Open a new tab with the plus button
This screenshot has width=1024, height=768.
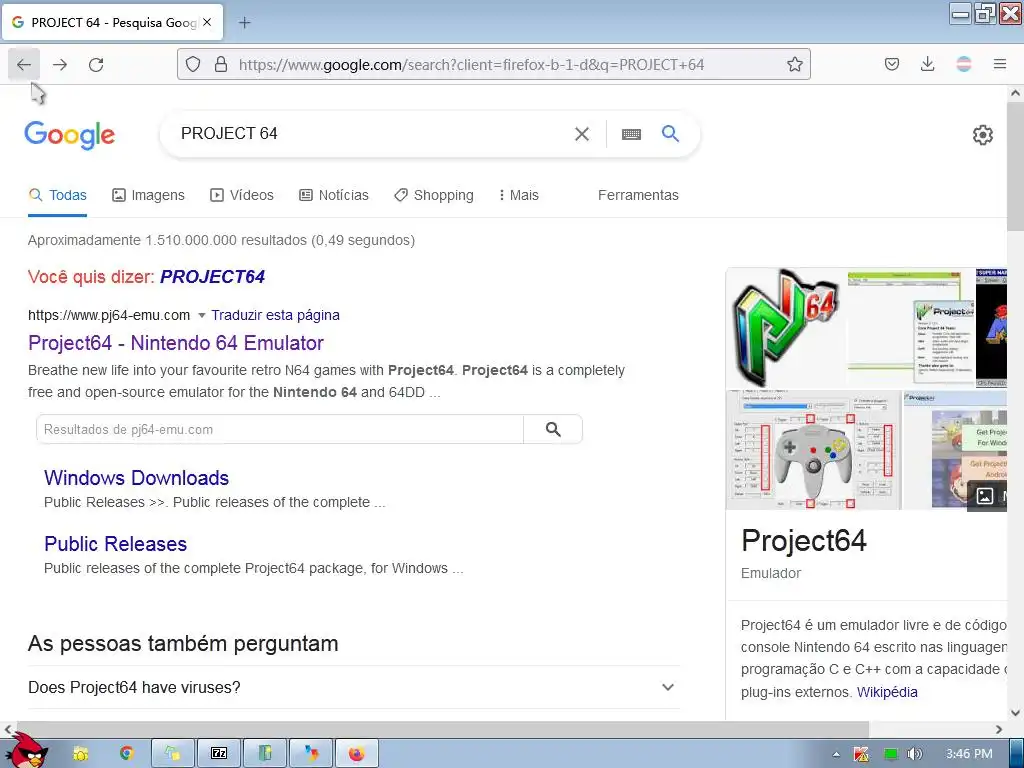pos(244,23)
